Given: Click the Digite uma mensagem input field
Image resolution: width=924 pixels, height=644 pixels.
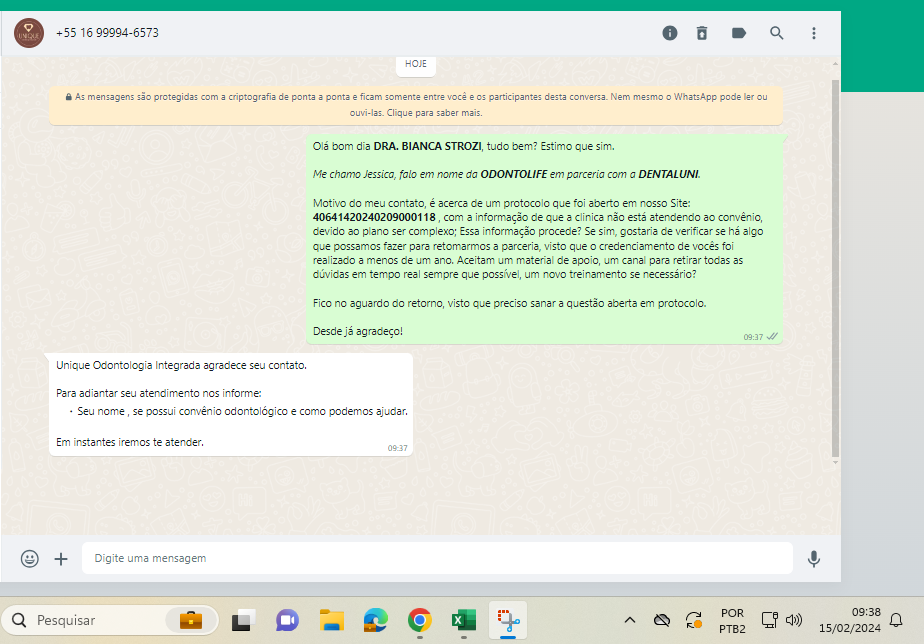Looking at the screenshot, I should [x=437, y=558].
